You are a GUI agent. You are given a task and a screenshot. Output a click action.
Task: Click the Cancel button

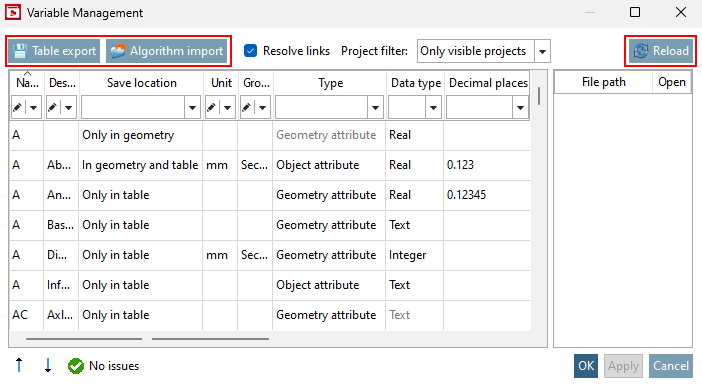pos(671,366)
